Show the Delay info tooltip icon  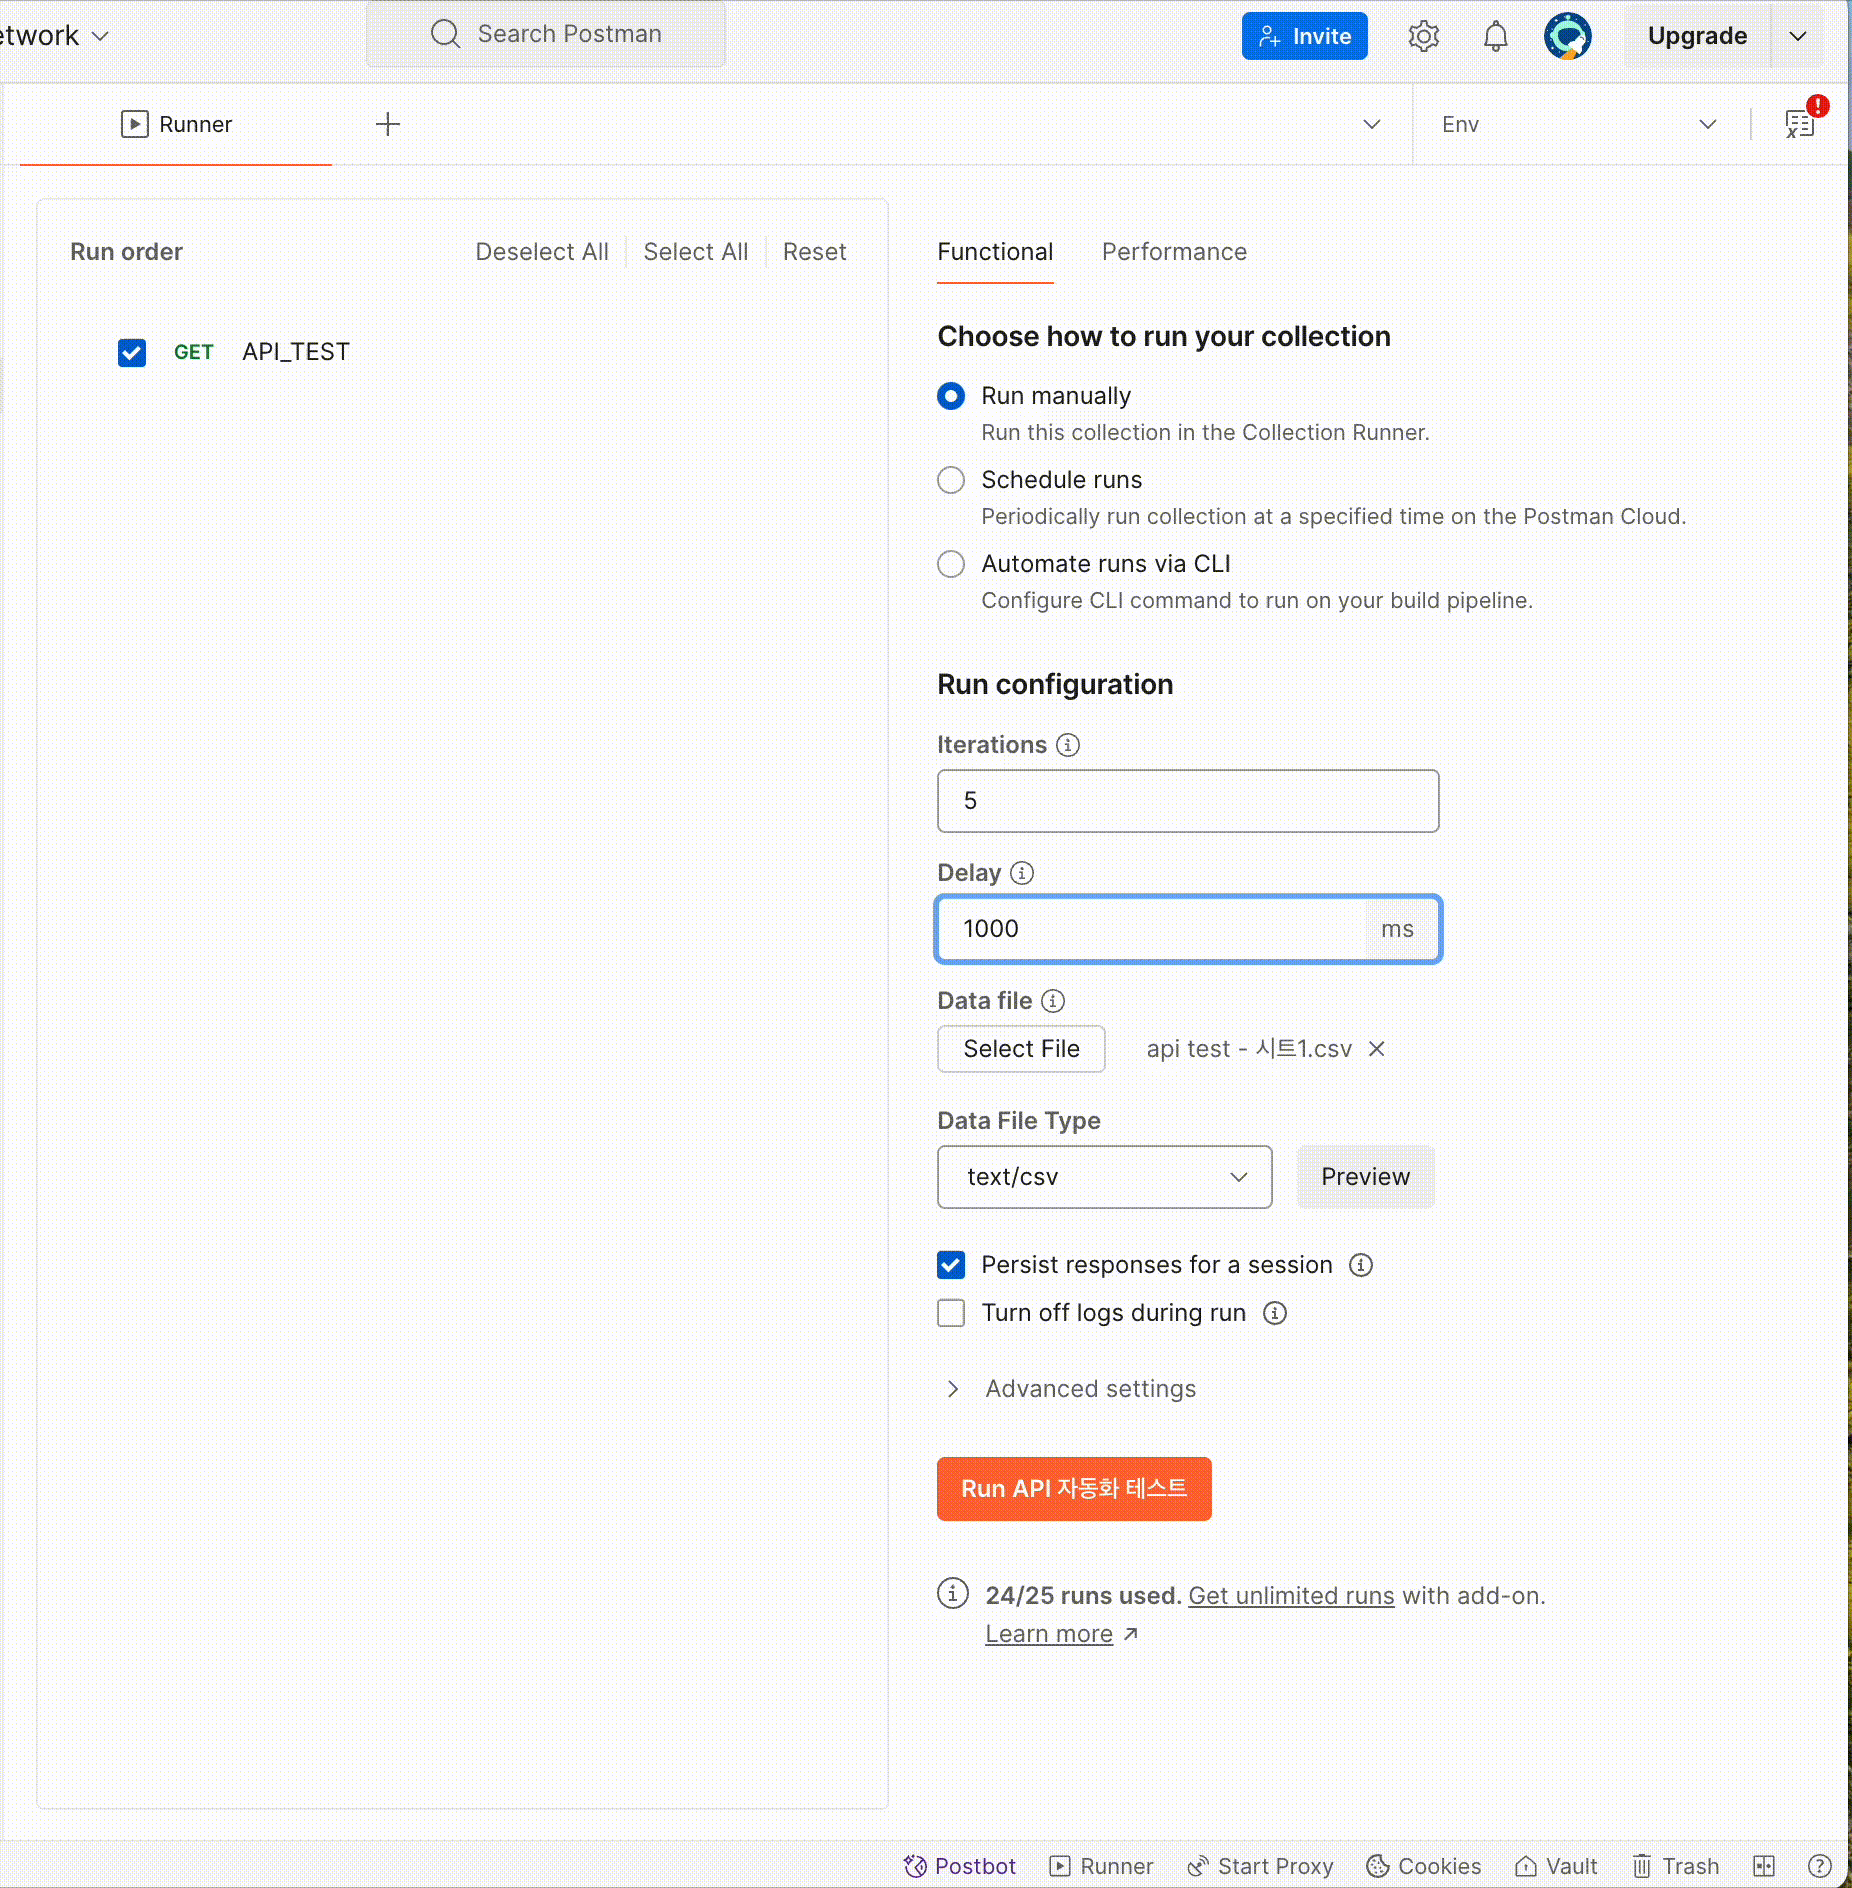(x=1022, y=873)
